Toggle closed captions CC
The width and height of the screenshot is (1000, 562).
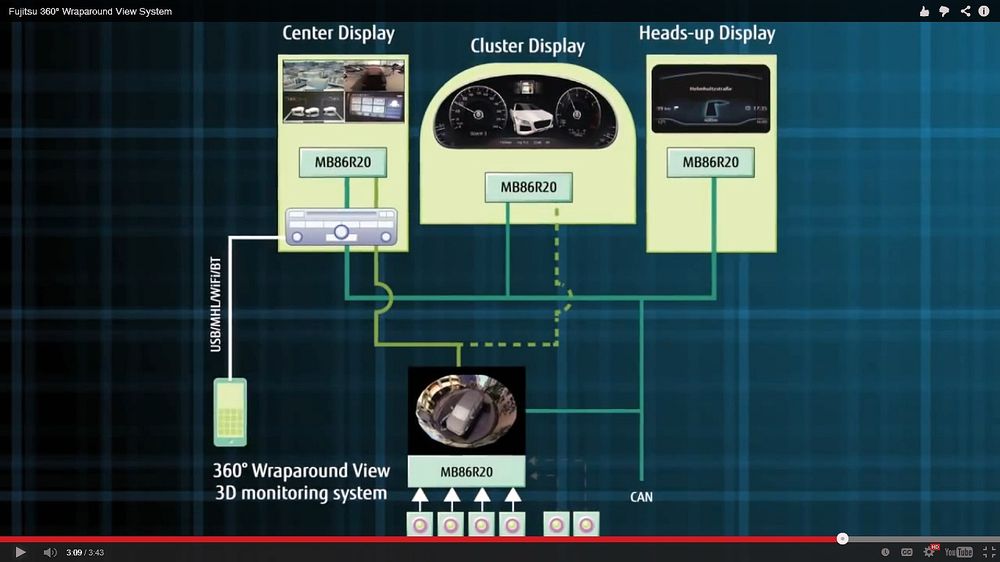(907, 552)
